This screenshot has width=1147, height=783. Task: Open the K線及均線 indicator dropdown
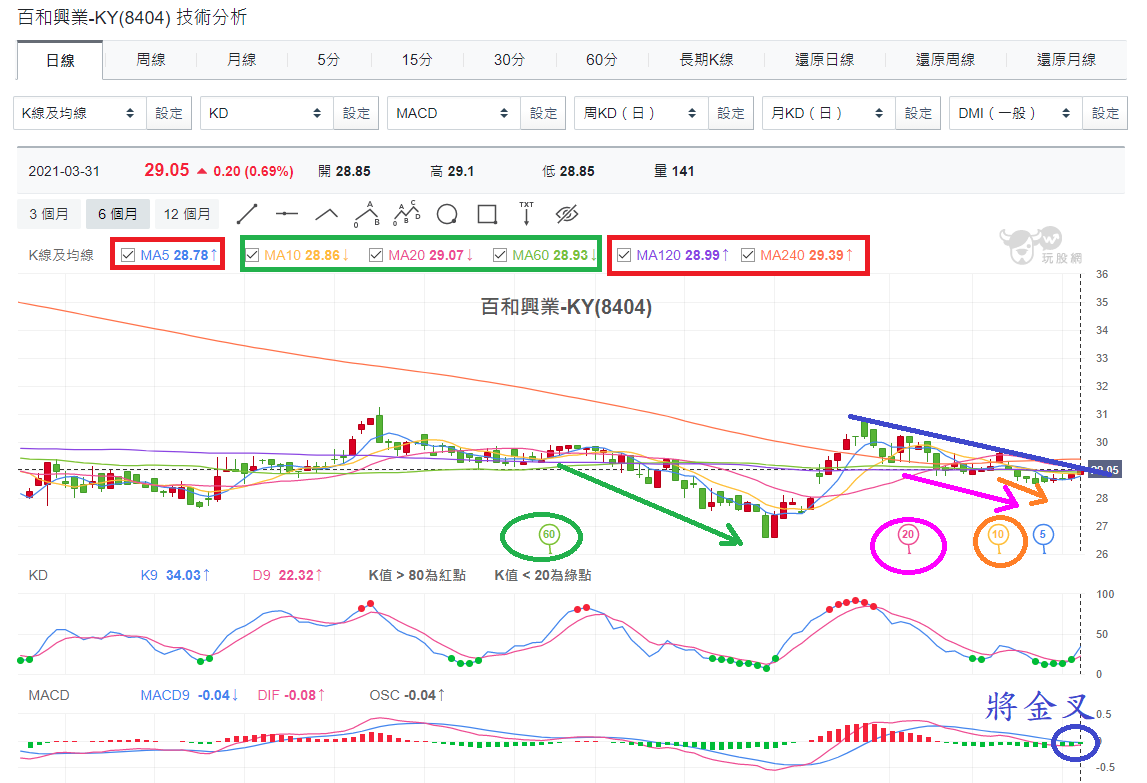(x=80, y=113)
